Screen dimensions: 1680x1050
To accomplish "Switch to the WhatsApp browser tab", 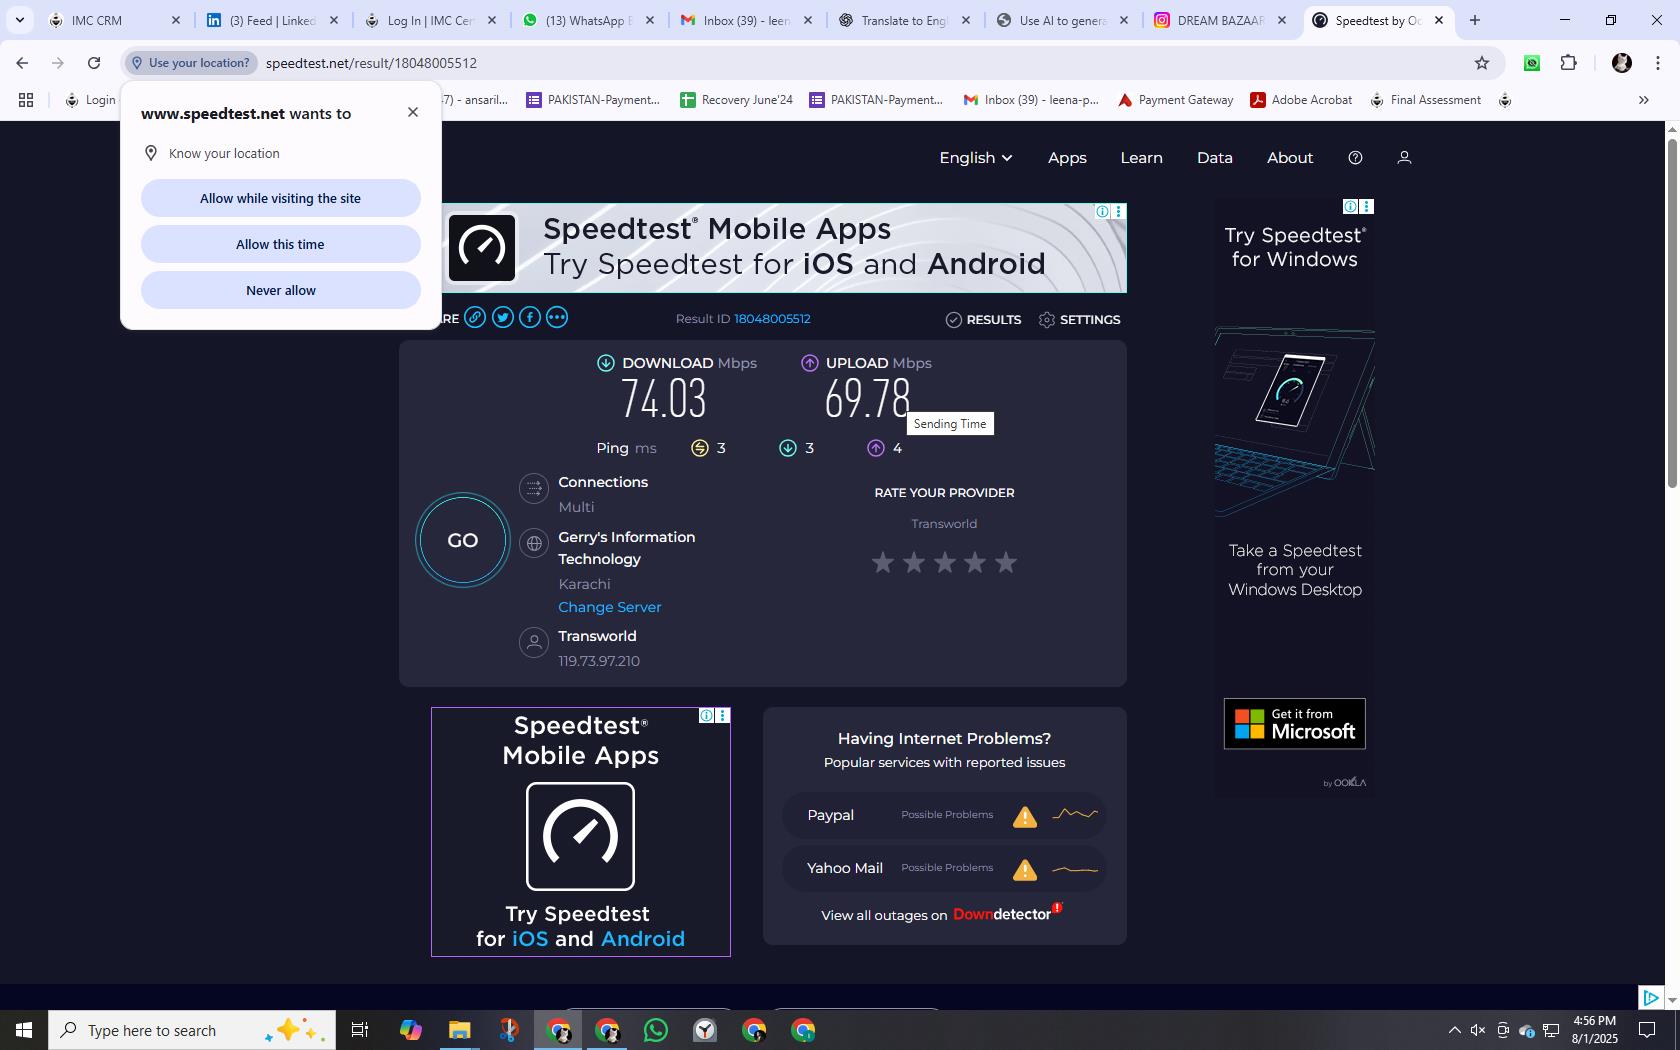I will coord(590,20).
